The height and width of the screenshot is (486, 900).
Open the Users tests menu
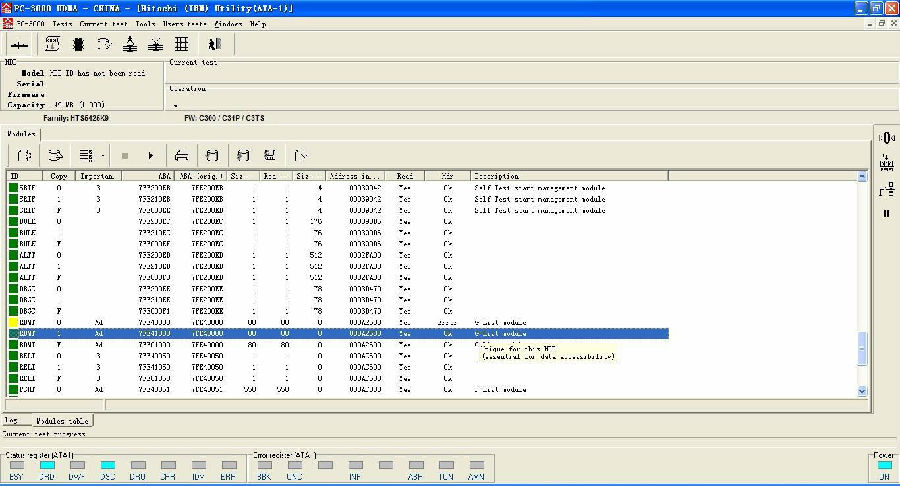(185, 24)
